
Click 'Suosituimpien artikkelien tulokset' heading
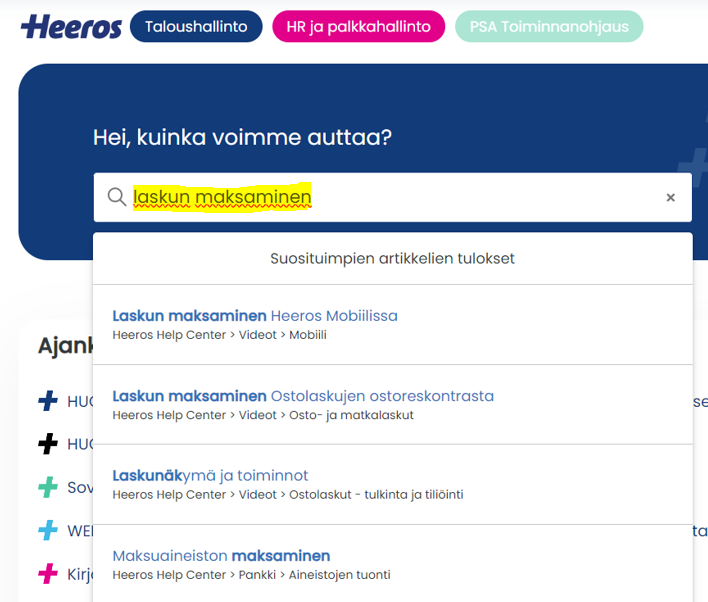pos(392,259)
